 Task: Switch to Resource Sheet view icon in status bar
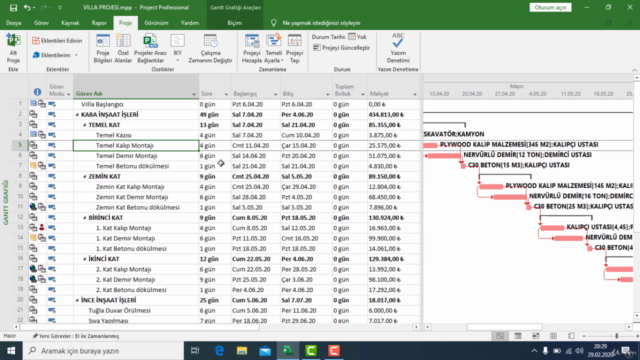(553, 336)
